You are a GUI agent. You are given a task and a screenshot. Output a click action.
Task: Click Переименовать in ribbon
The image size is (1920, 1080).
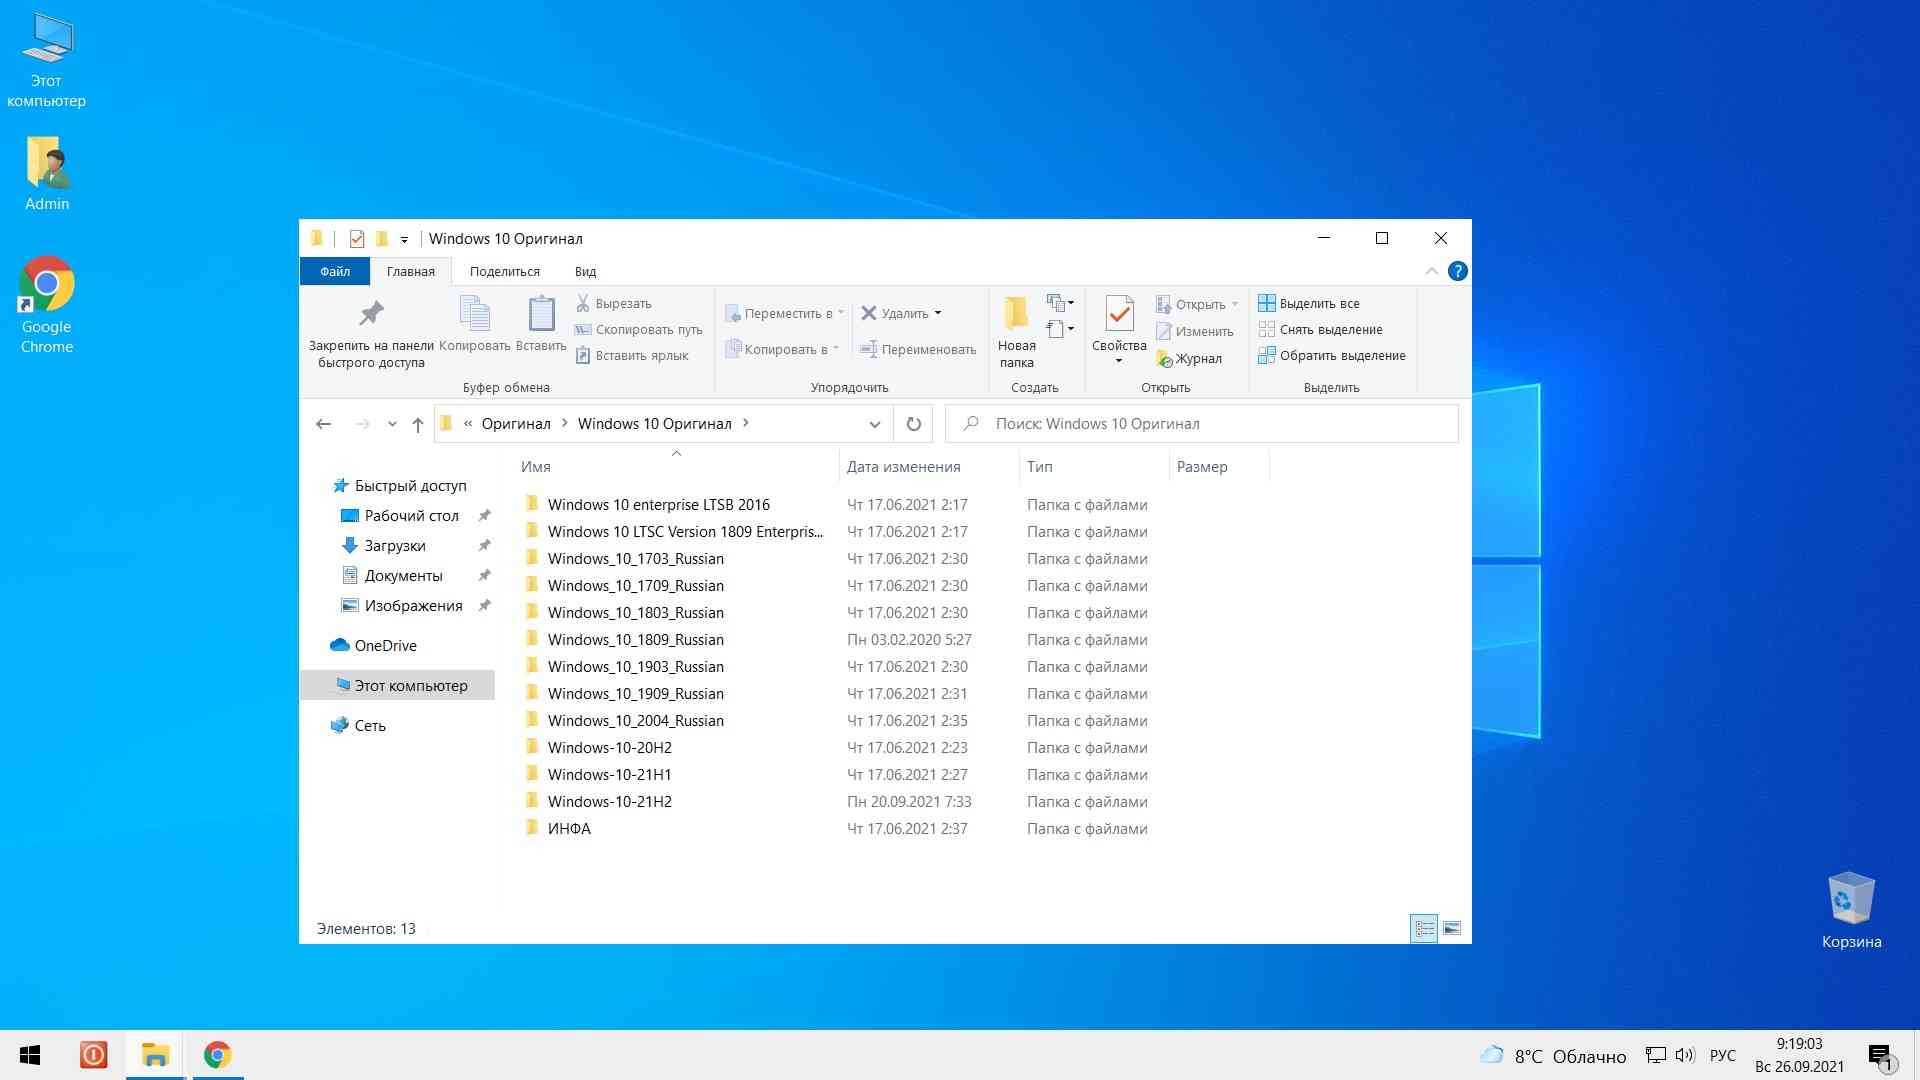point(918,349)
